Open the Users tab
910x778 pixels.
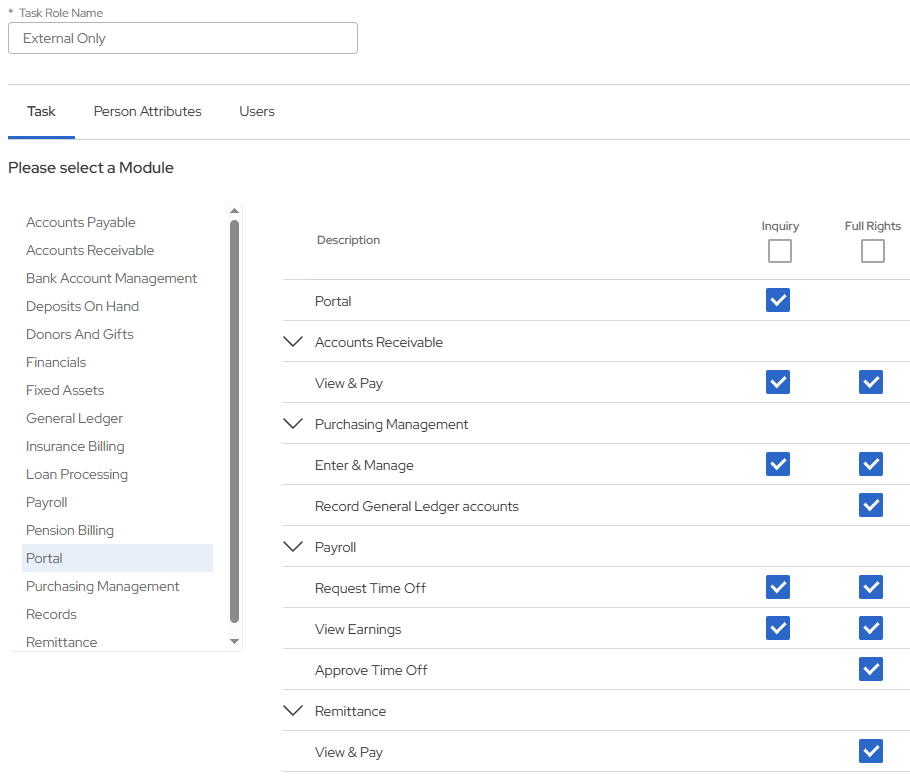257,111
